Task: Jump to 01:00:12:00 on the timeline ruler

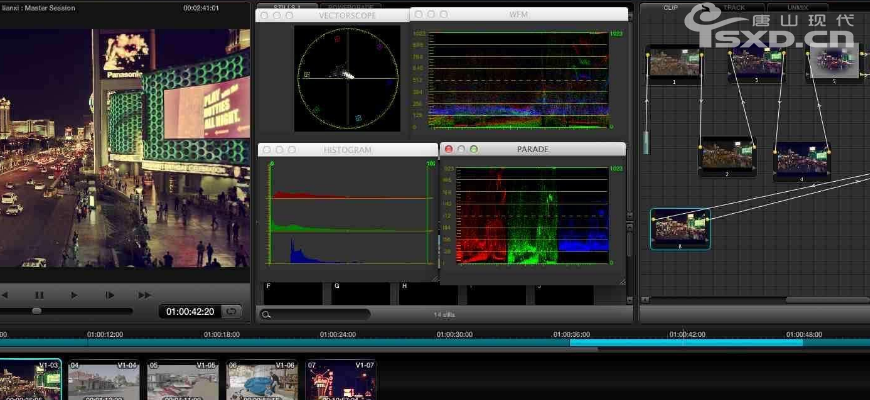Action: [x=105, y=335]
